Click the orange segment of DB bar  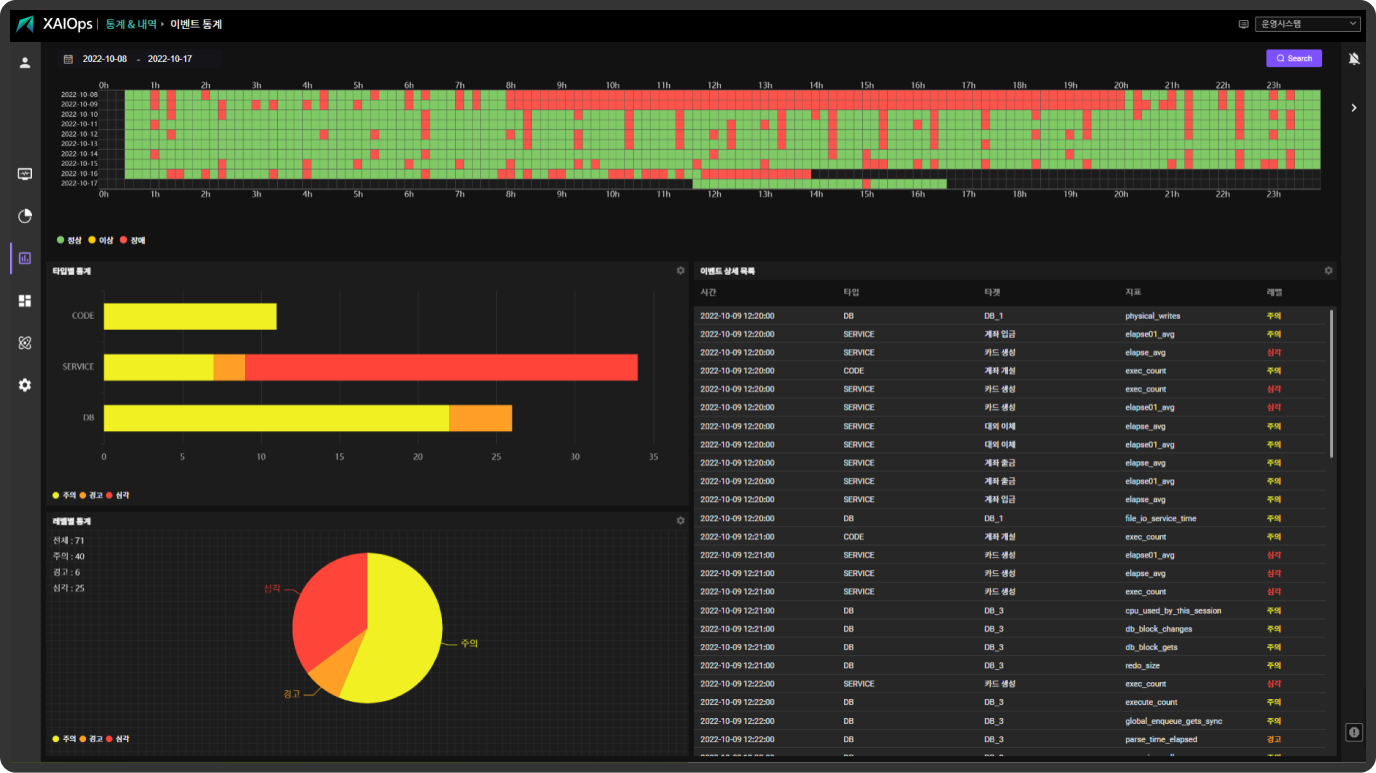point(480,418)
